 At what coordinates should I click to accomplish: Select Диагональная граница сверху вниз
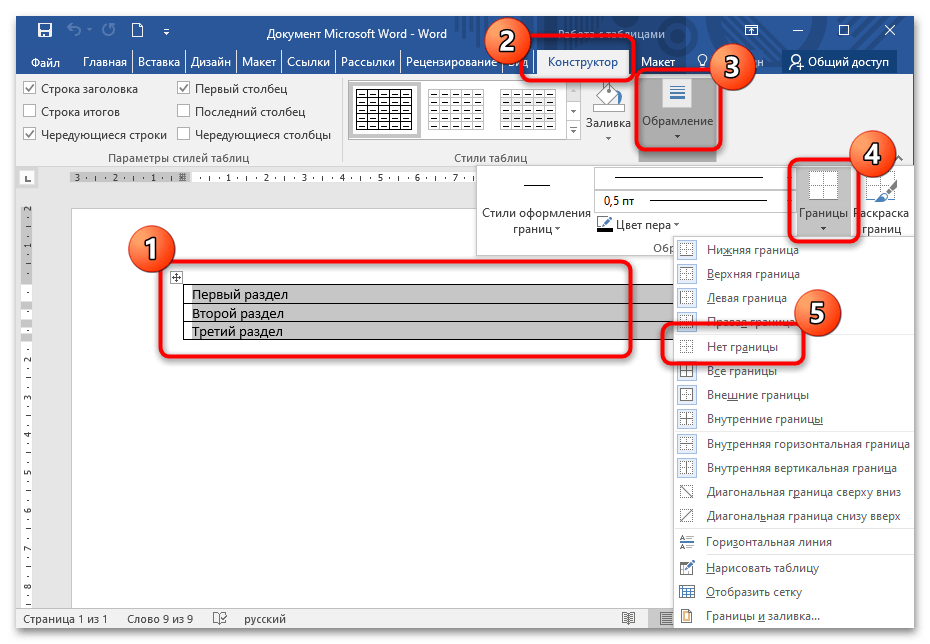[x=794, y=492]
